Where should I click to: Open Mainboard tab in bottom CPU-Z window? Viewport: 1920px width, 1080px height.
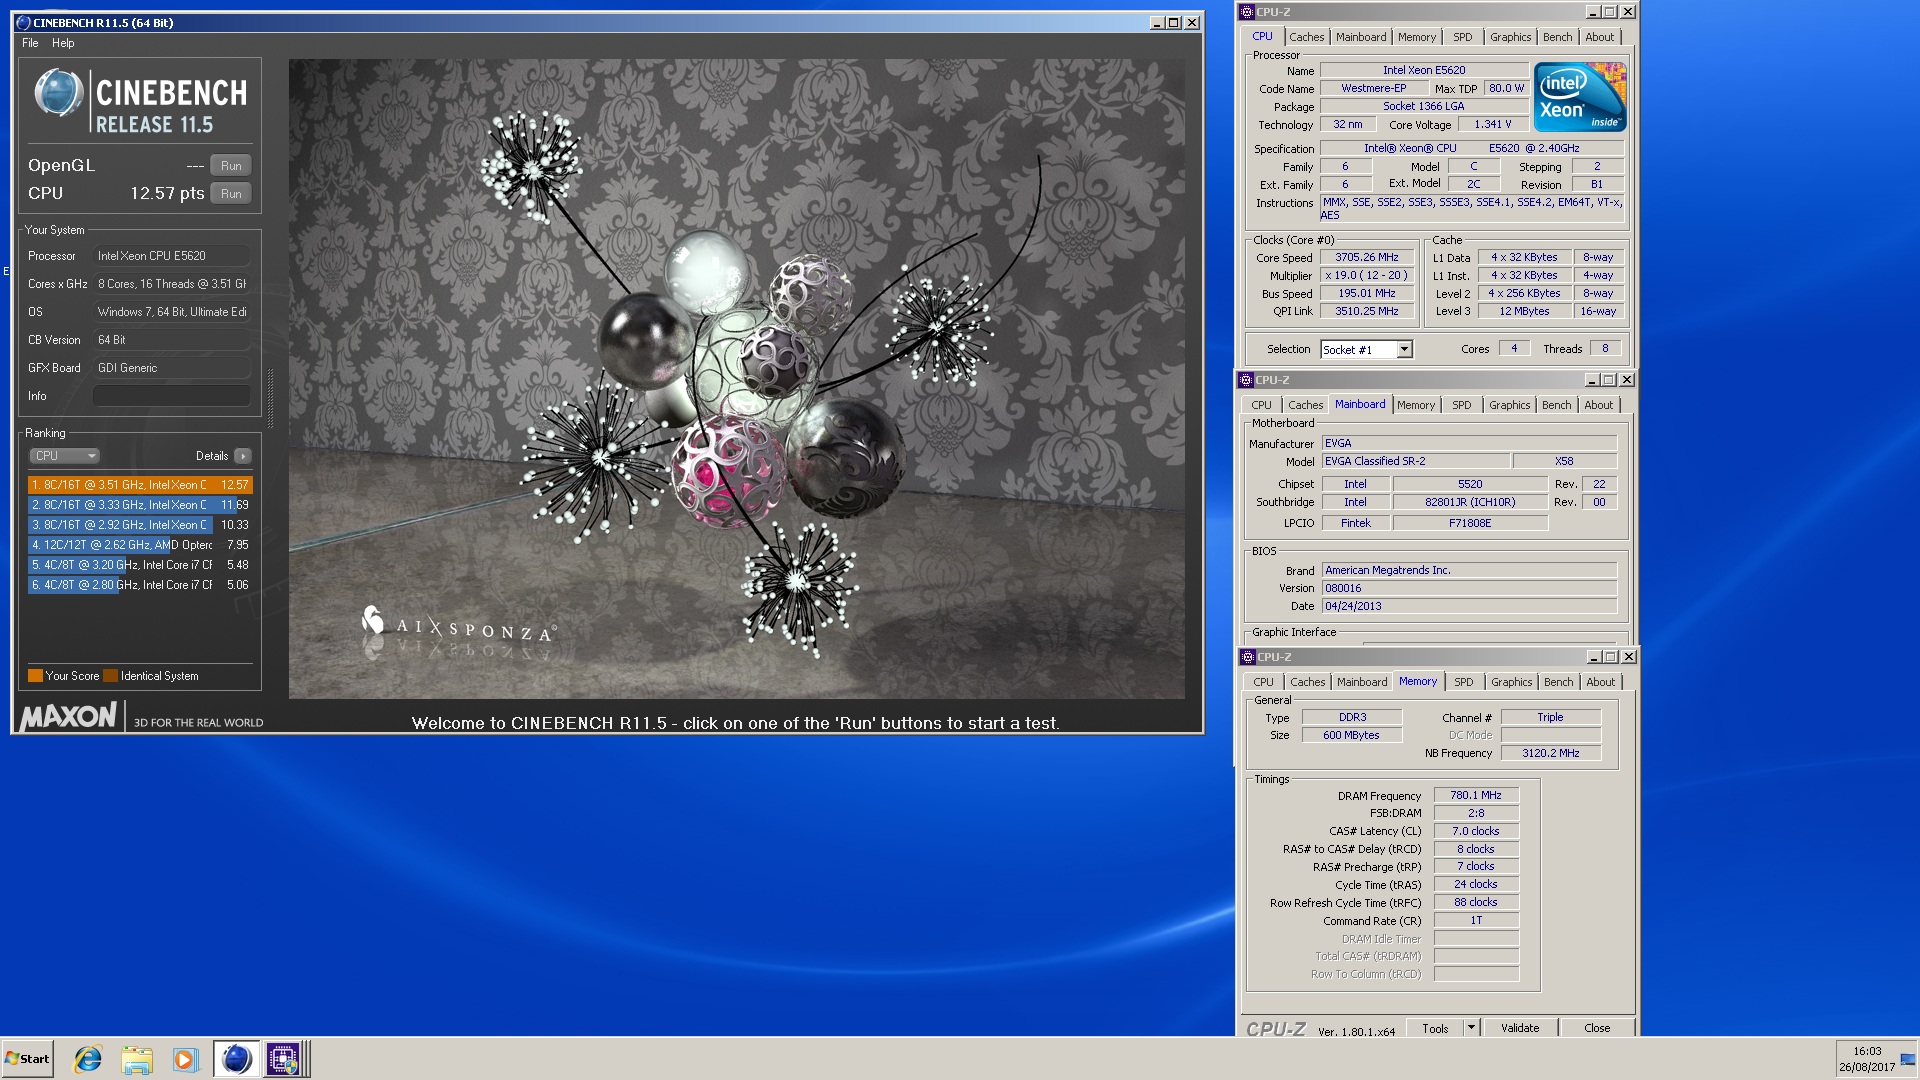pos(1362,682)
